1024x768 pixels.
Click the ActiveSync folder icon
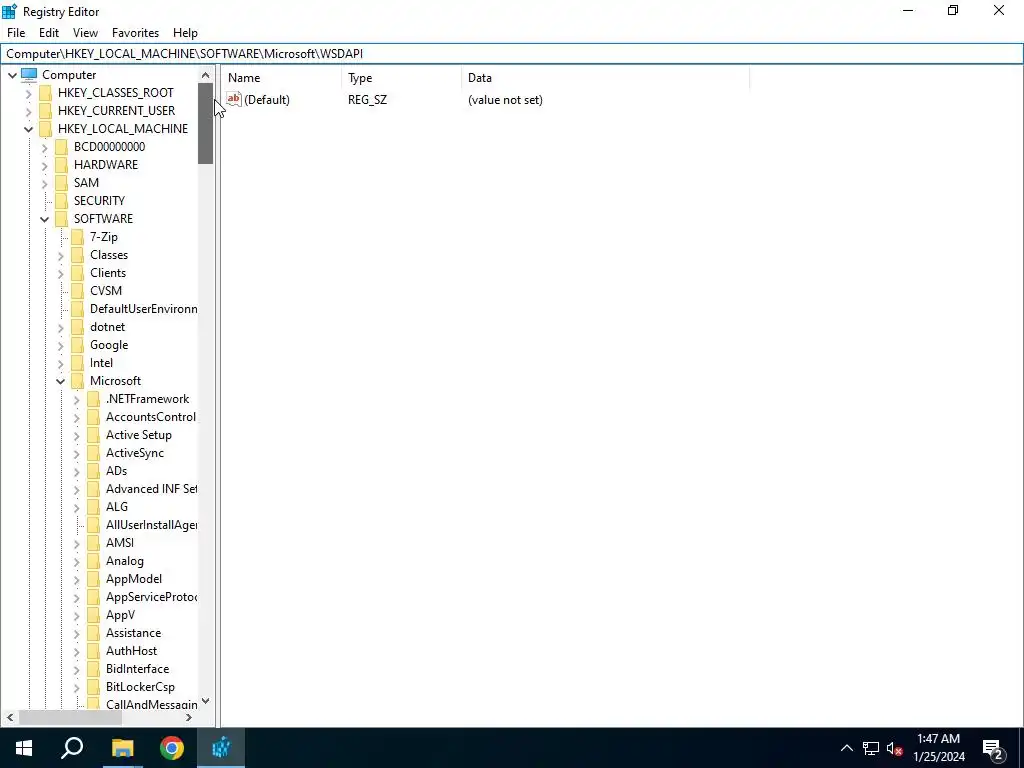point(93,453)
